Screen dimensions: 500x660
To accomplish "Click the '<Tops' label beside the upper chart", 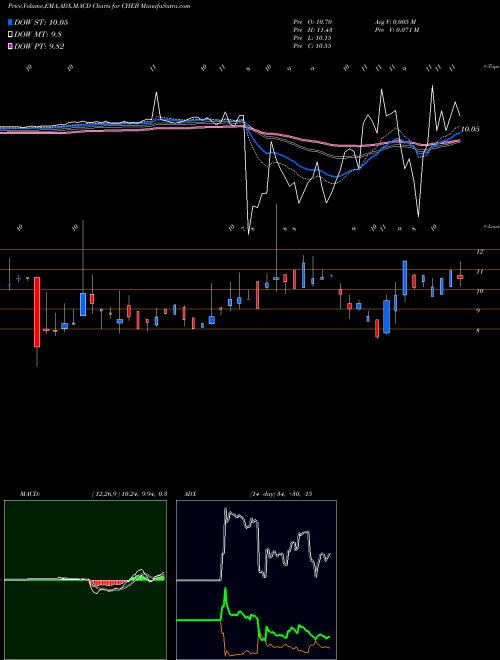I will click(x=491, y=67).
